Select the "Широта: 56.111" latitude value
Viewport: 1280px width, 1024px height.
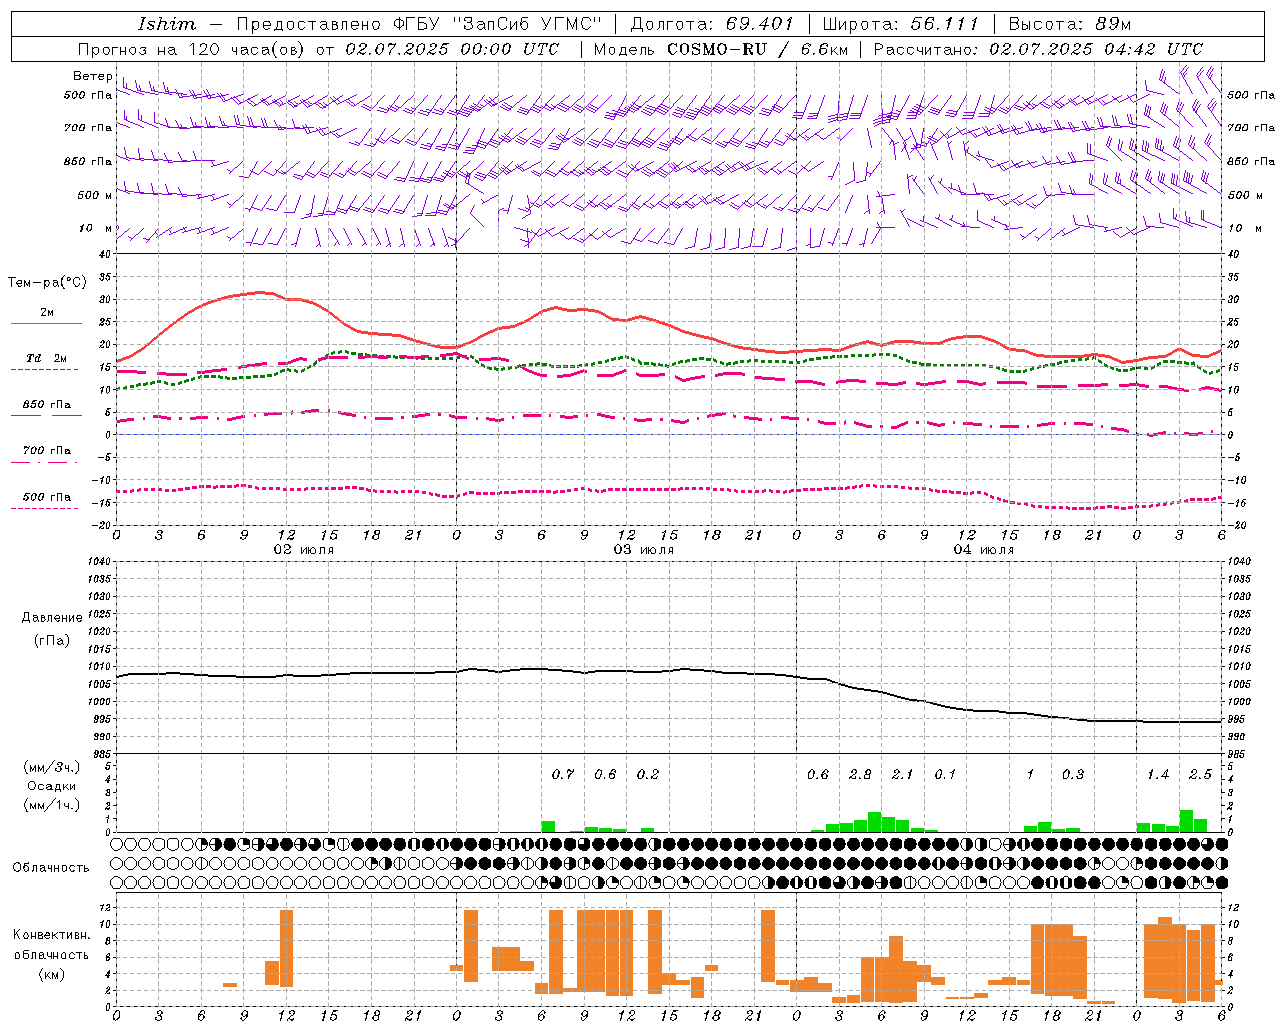[x=900, y=24]
